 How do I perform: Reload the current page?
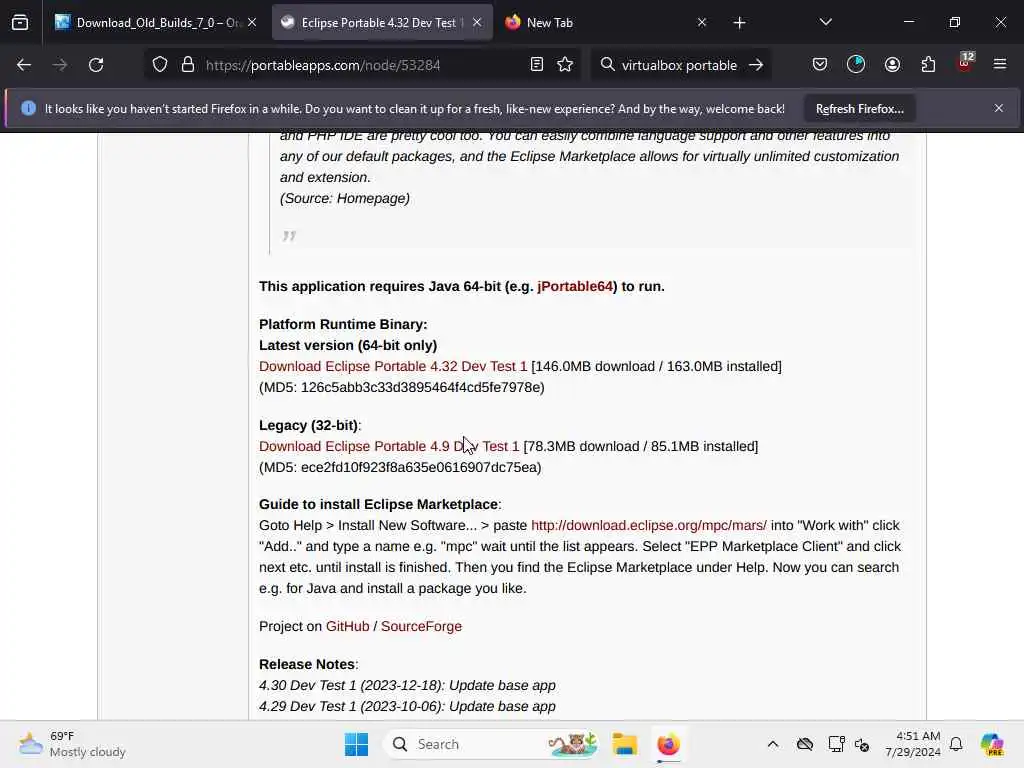coord(96,65)
